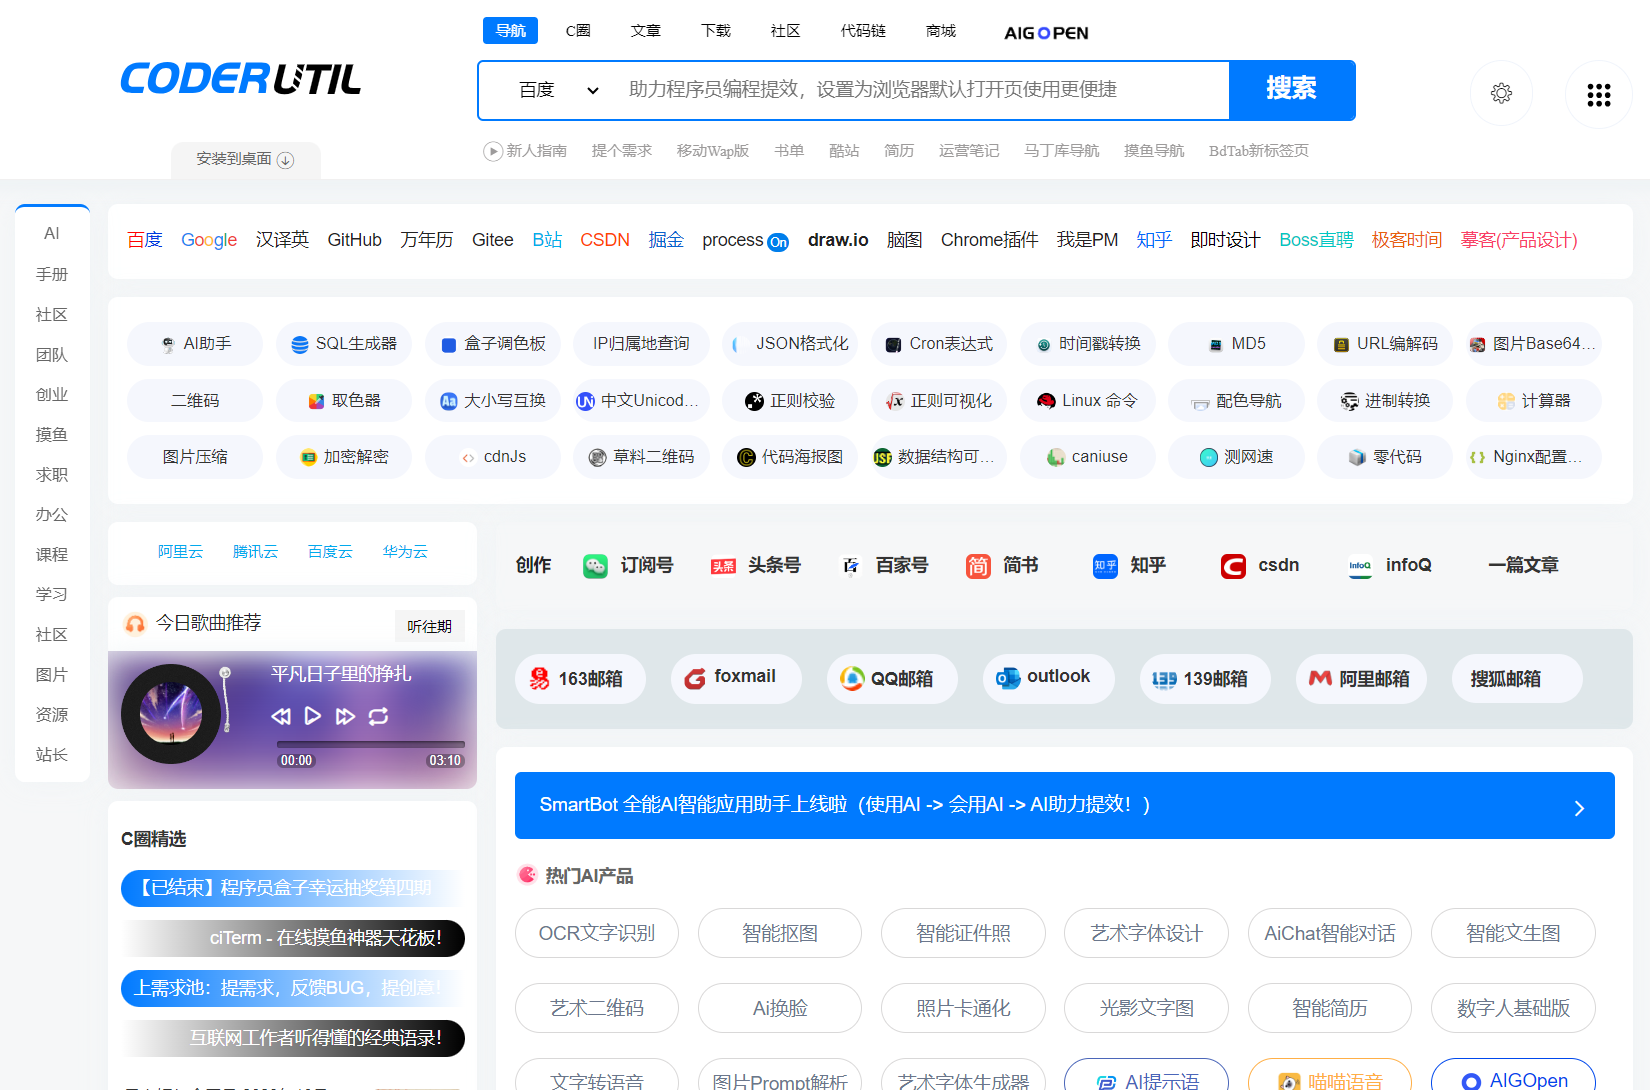1650x1090 pixels.
Task: Open 阿里邮箱 mailbox
Action: pos(1361,679)
